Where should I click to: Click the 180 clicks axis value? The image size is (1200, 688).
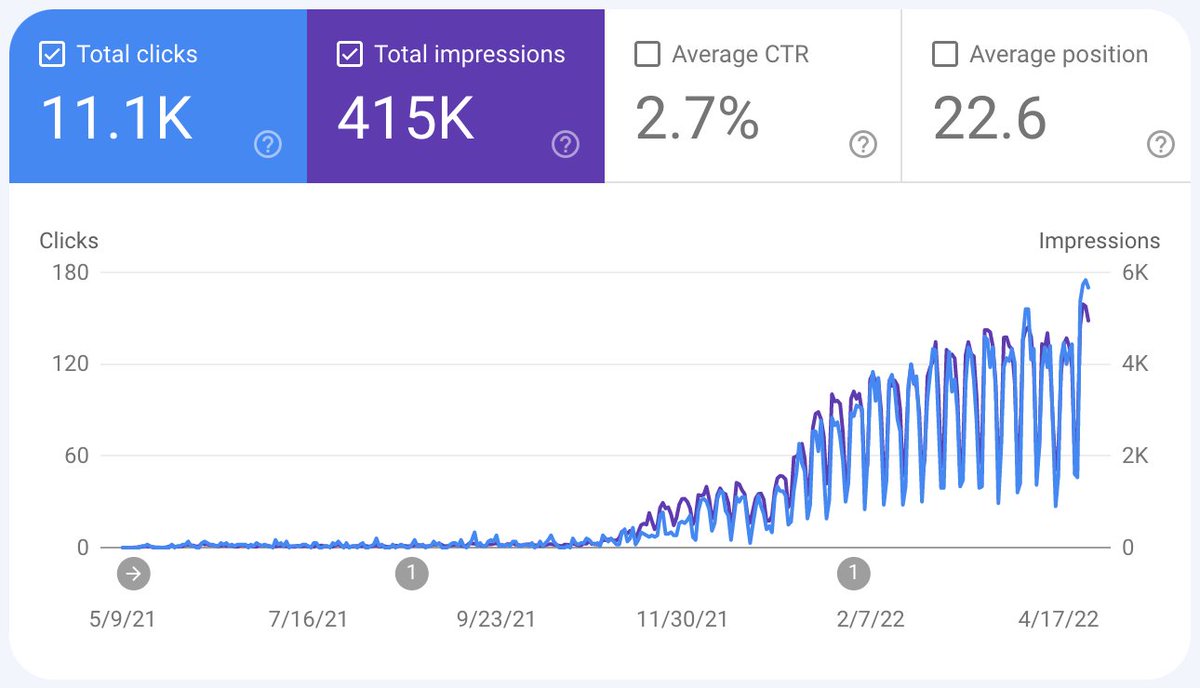[x=71, y=272]
